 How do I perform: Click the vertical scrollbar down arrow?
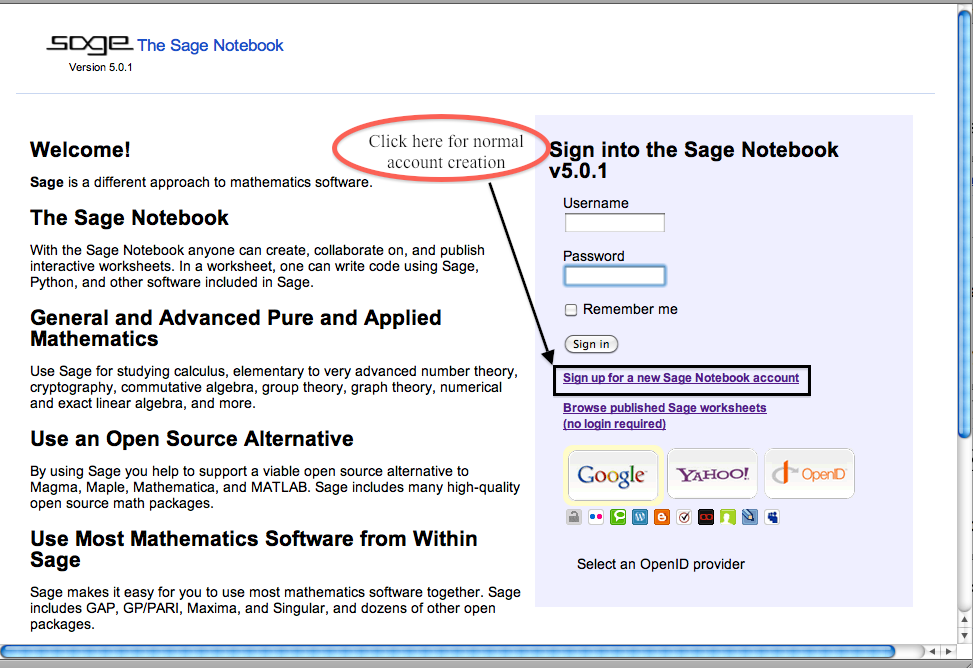(964, 633)
